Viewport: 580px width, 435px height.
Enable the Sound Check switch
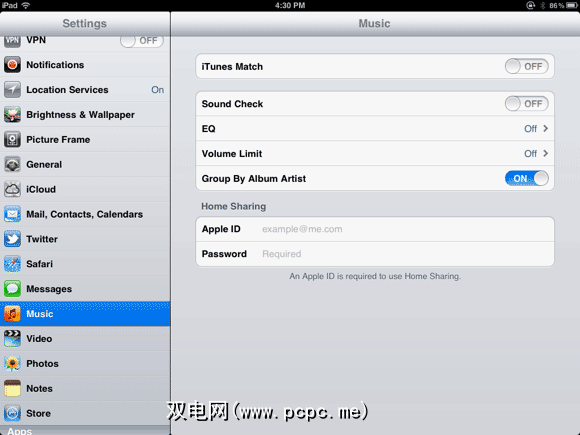click(x=526, y=104)
